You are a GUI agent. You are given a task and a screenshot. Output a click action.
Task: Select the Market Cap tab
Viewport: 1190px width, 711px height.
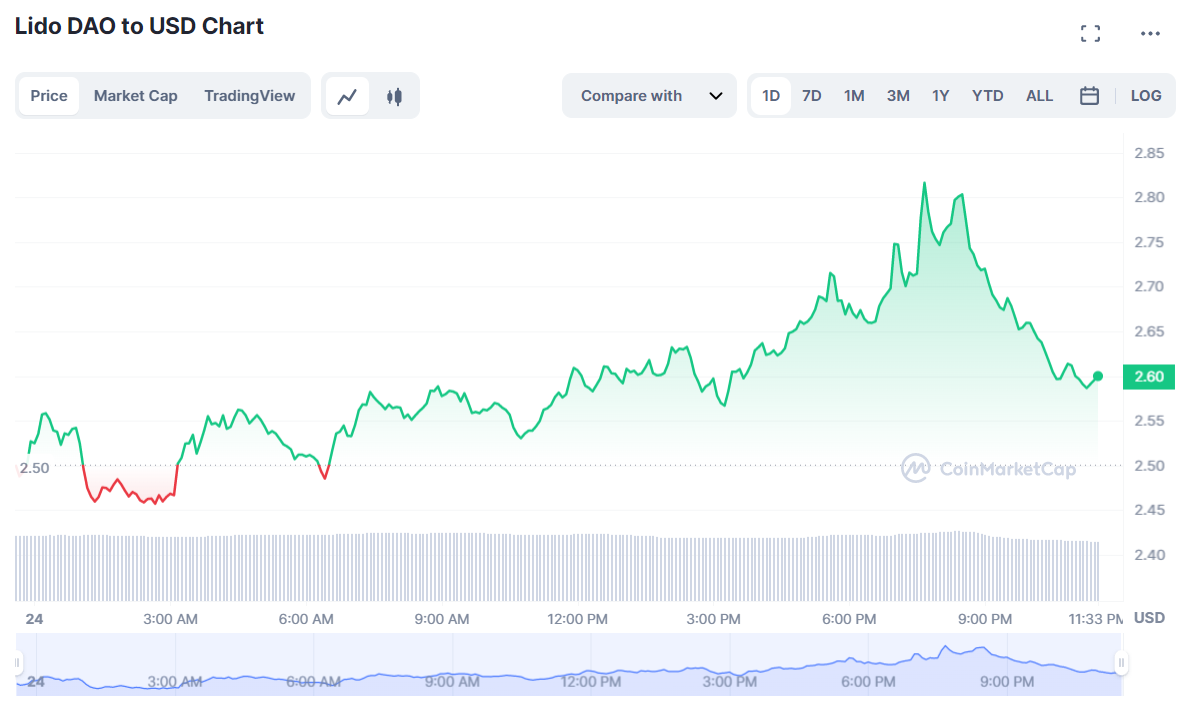[x=135, y=96]
